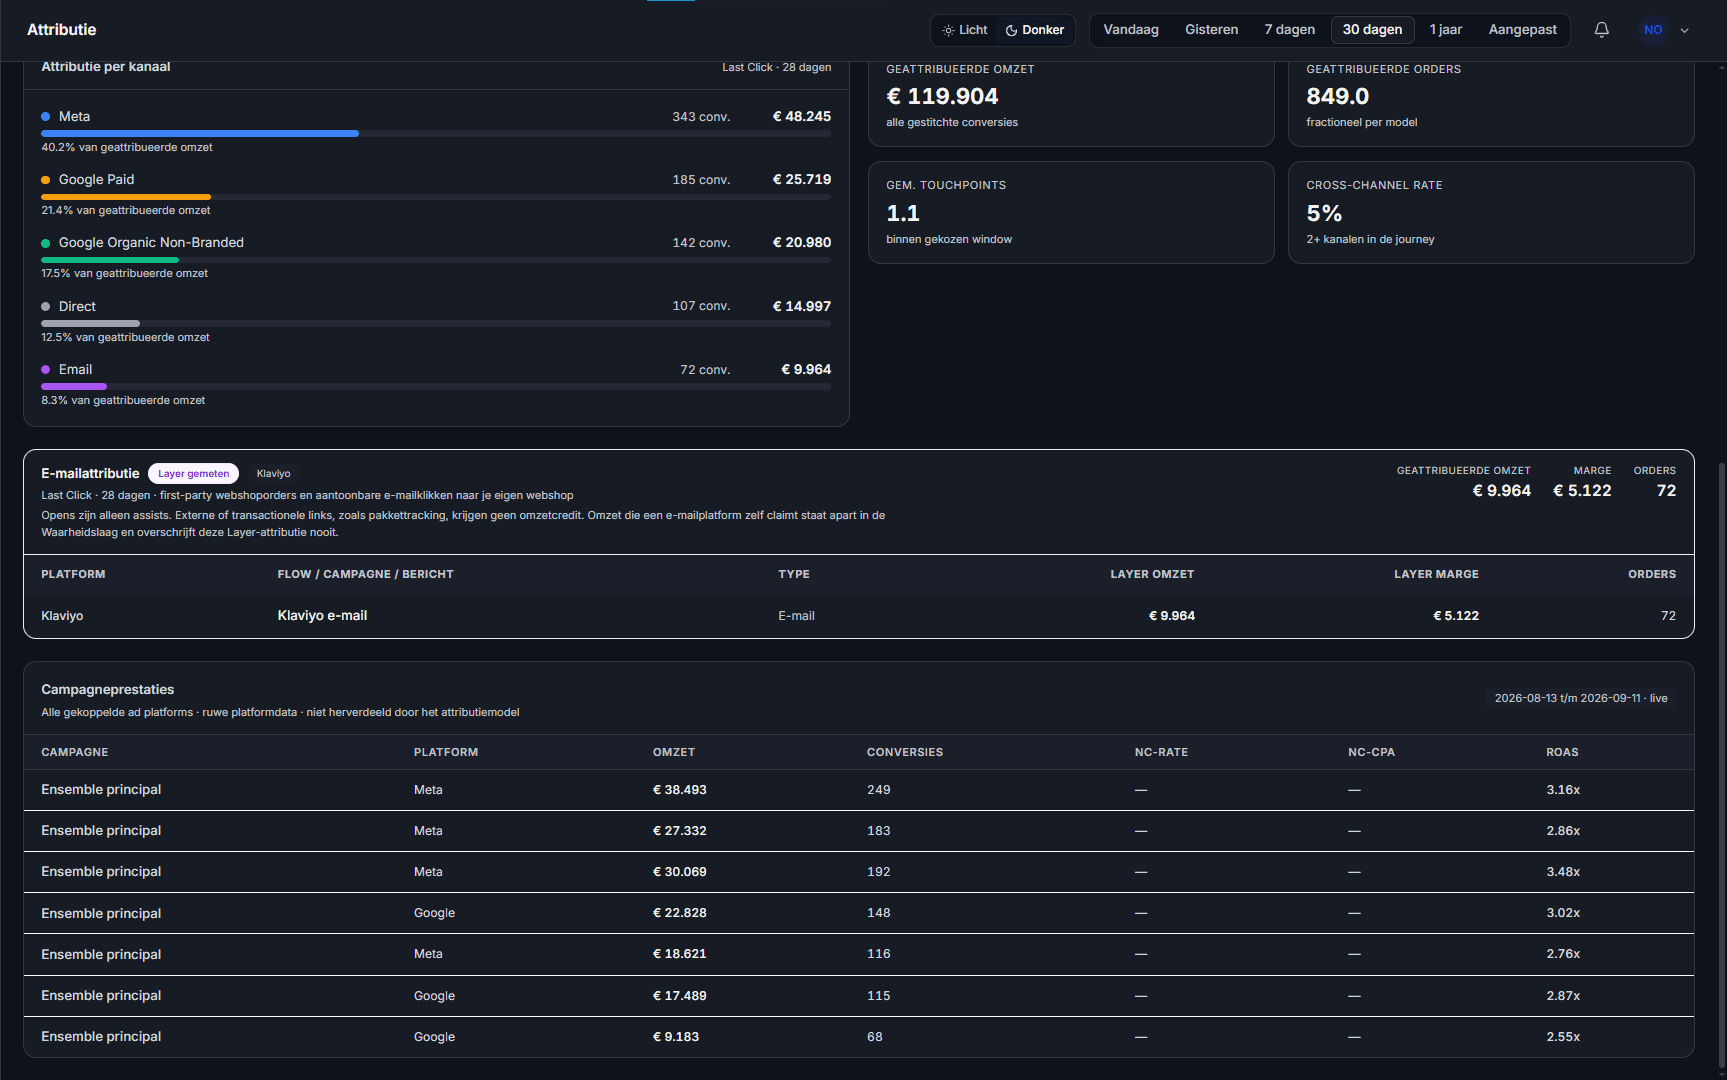Click the € 5.122 marge summary value
The height and width of the screenshot is (1080, 1727).
[x=1582, y=491]
